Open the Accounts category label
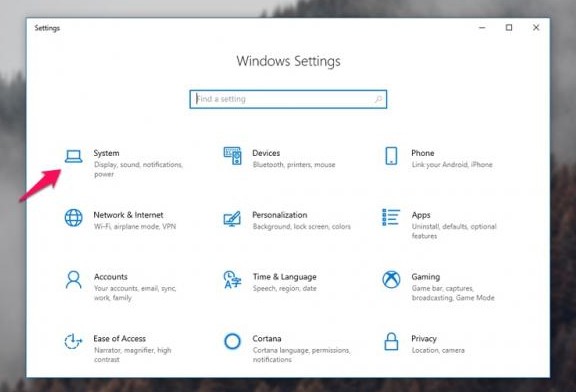This screenshot has height=392, width=576. [111, 277]
